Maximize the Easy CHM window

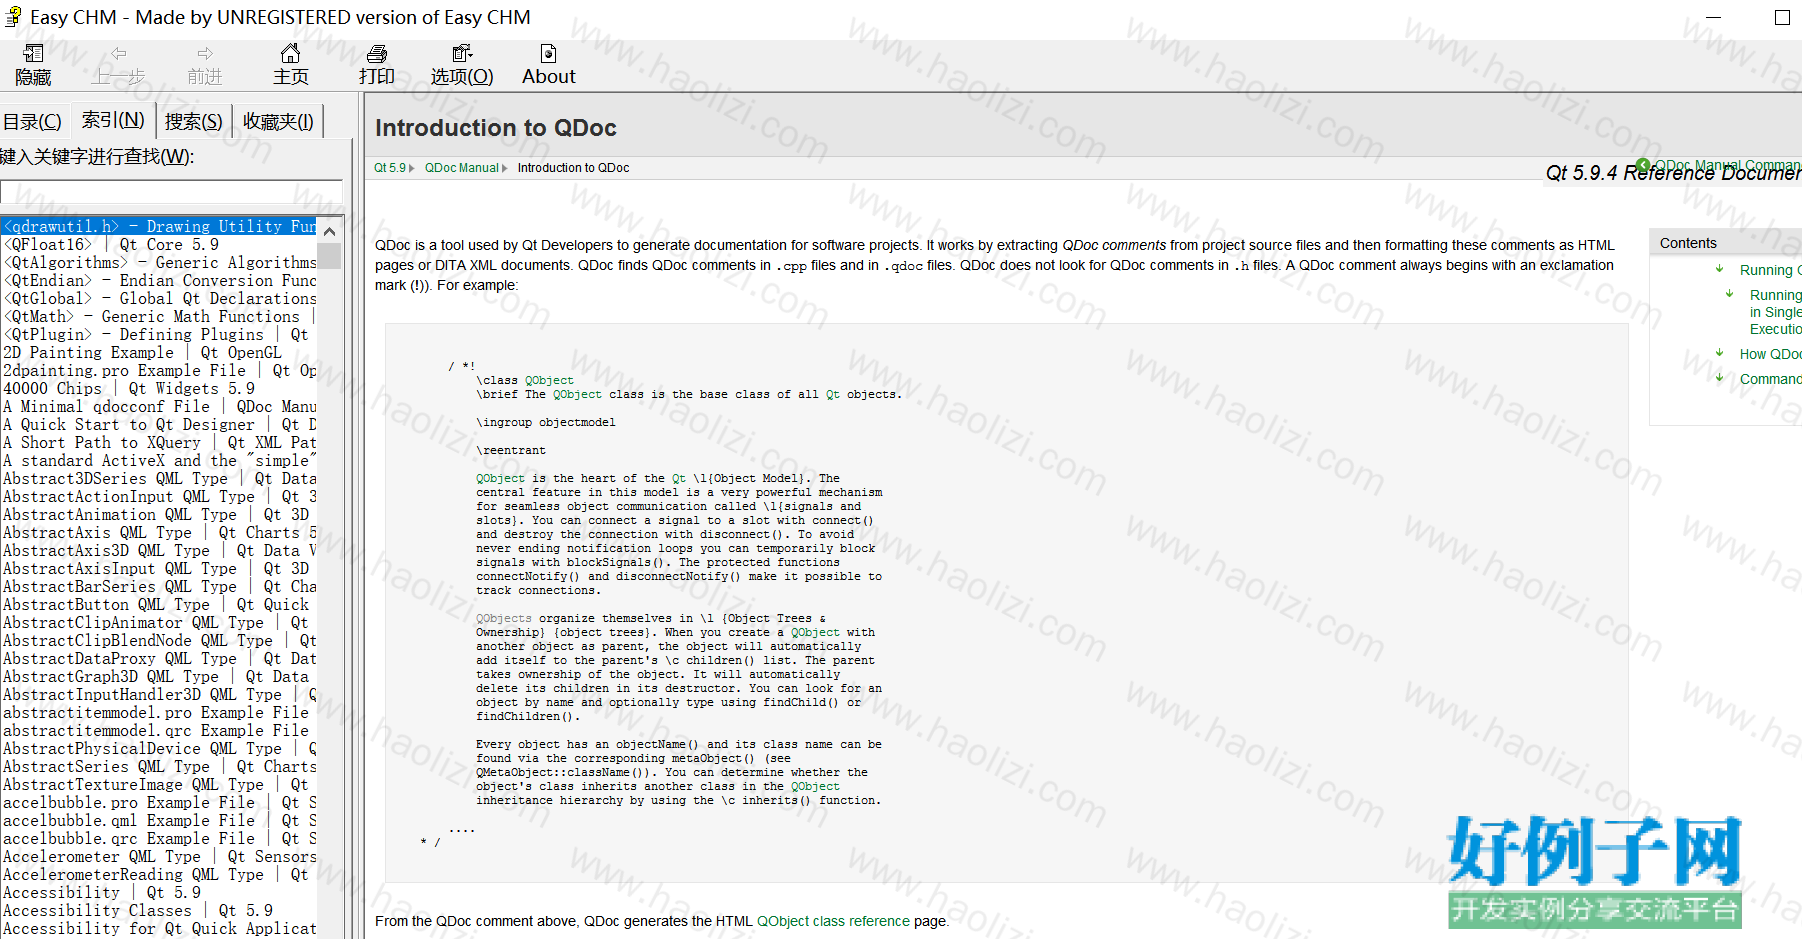pos(1782,17)
